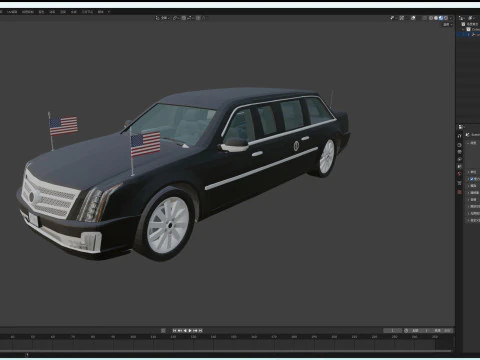Open transform orientation selector
Screen dimensions: 480x360
(163, 18)
